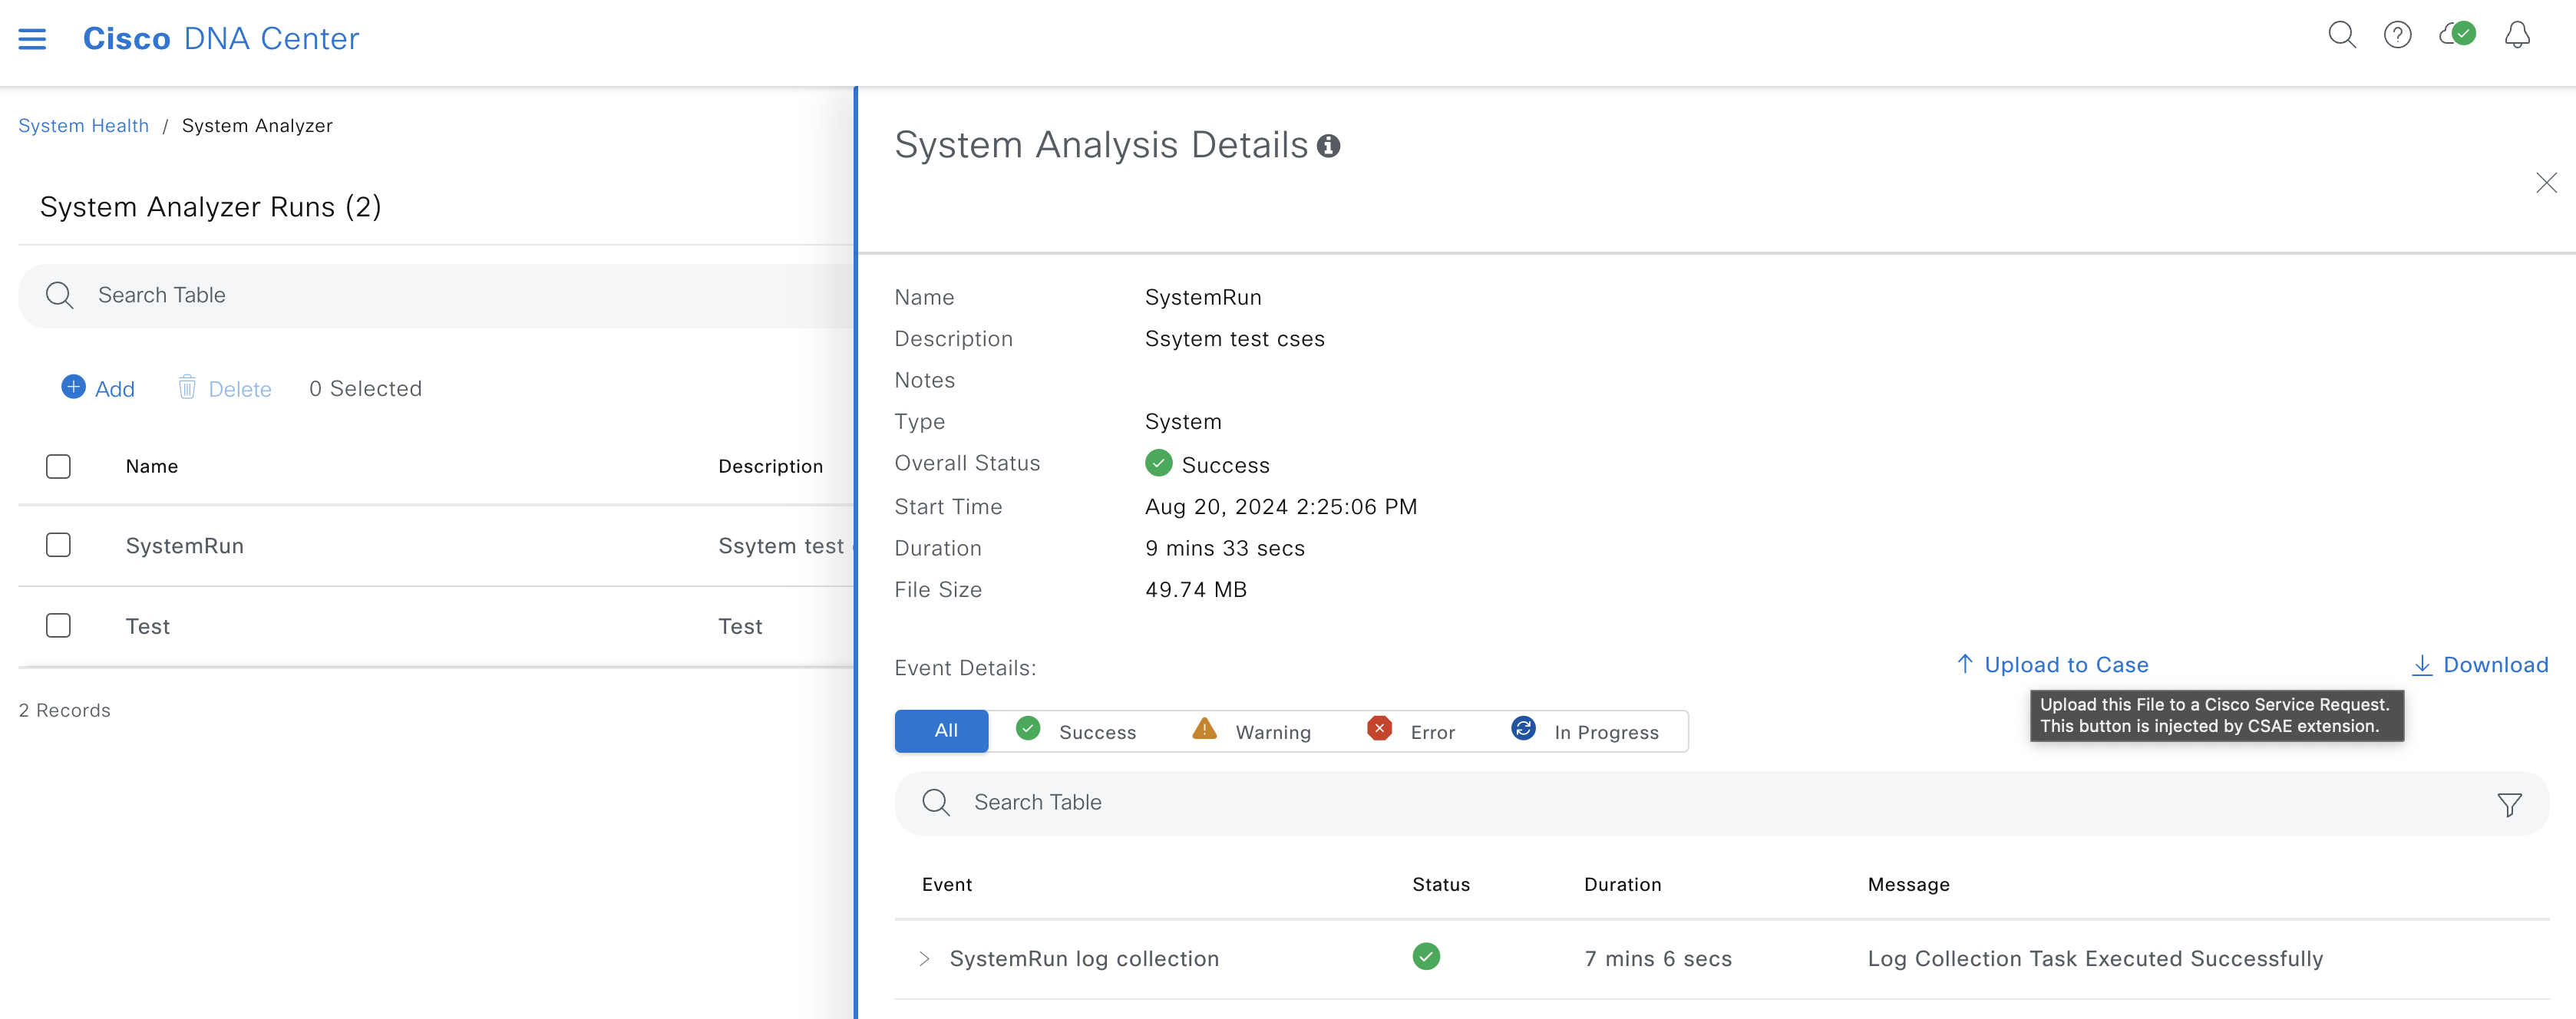Click the magnifier in Event Details search
Screen dimensions: 2576x1019
click(x=936, y=803)
